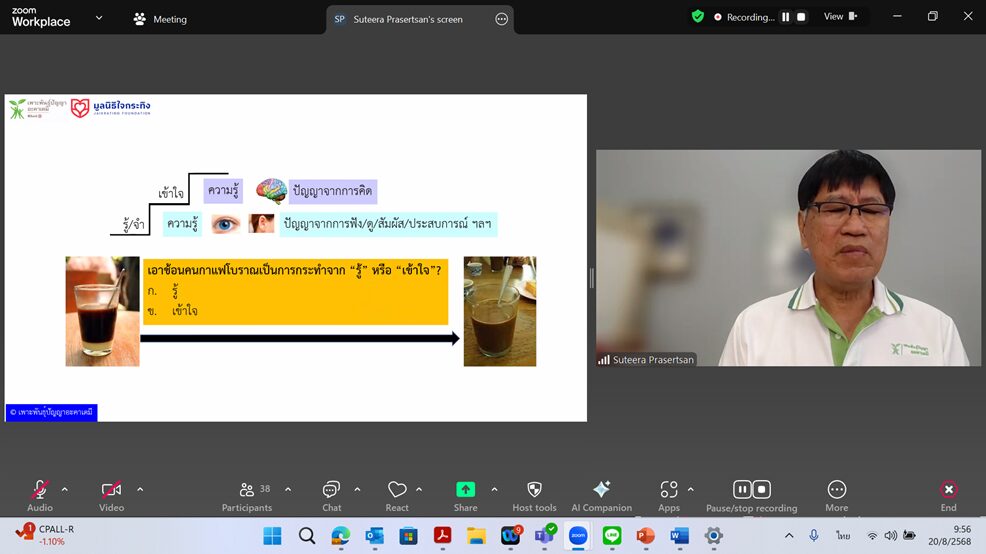The height and width of the screenshot is (554, 986).
Task: Click the green Share screen button
Action: 465,490
